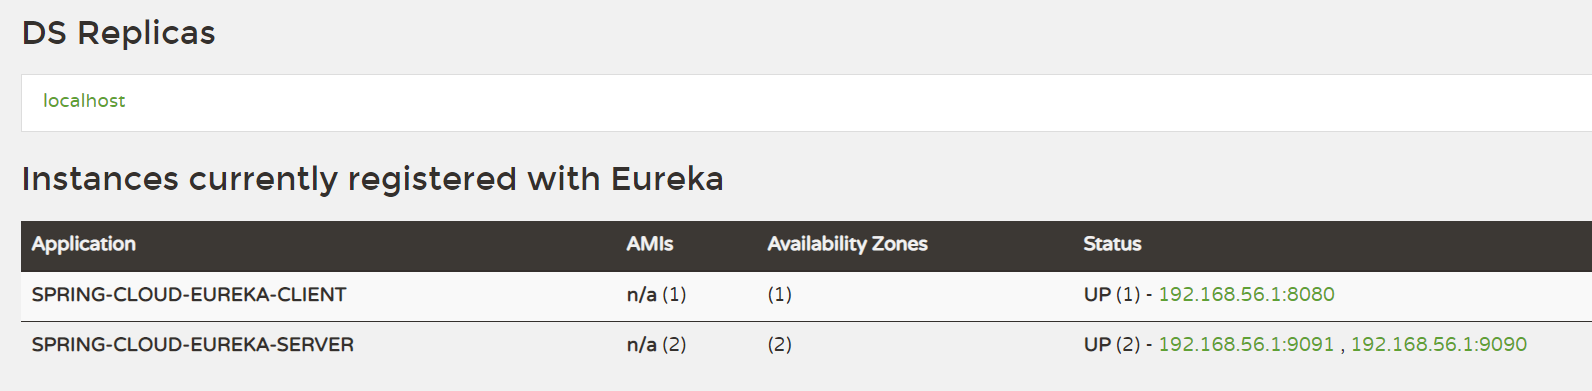Click the client's (1) availability zones cell
1592x391 pixels.
tap(779, 294)
